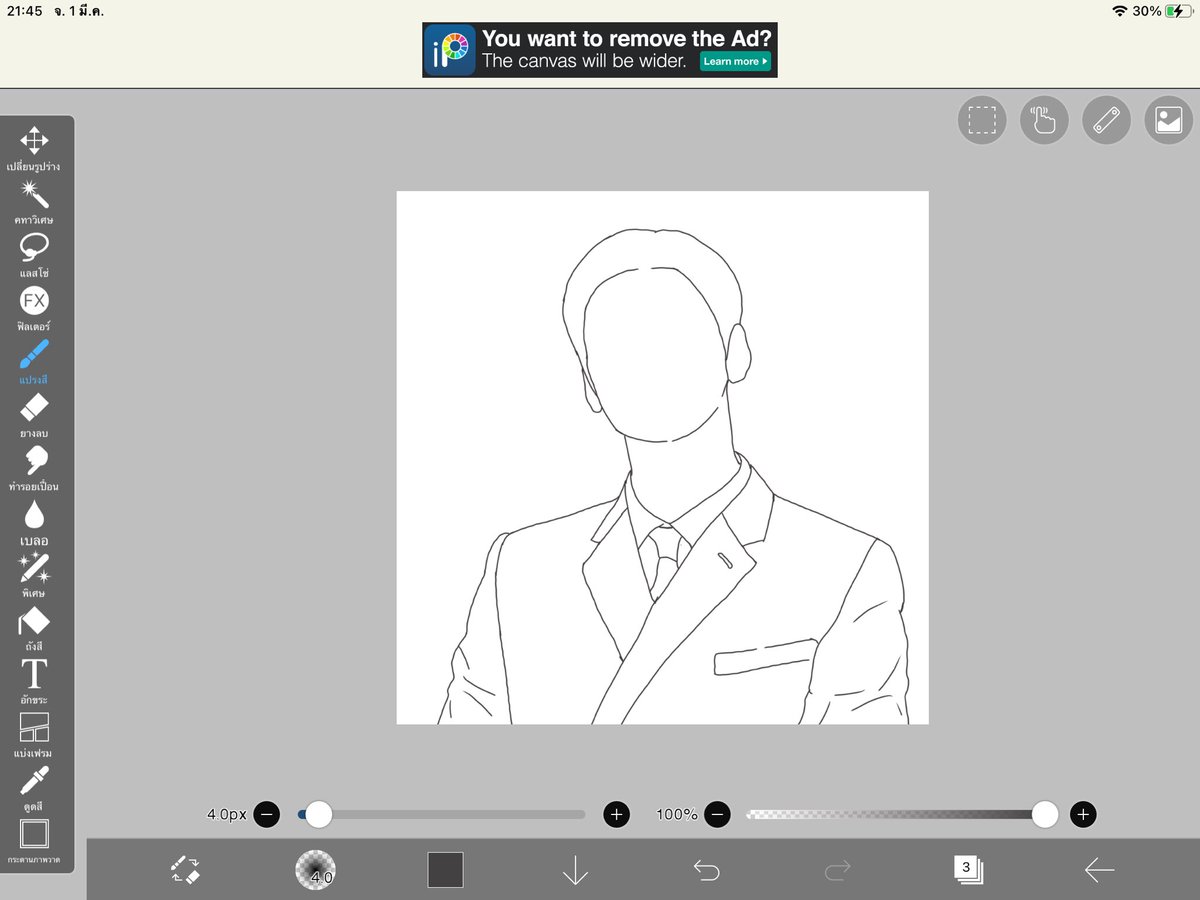Decrease brush thickness with minus button
Viewport: 1200px width, 900px height.
click(267, 814)
